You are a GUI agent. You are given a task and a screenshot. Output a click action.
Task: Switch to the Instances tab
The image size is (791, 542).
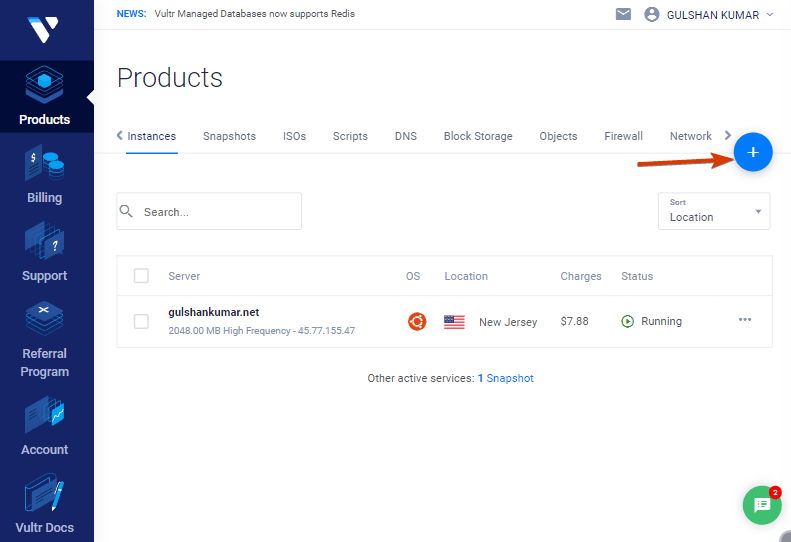(151, 136)
